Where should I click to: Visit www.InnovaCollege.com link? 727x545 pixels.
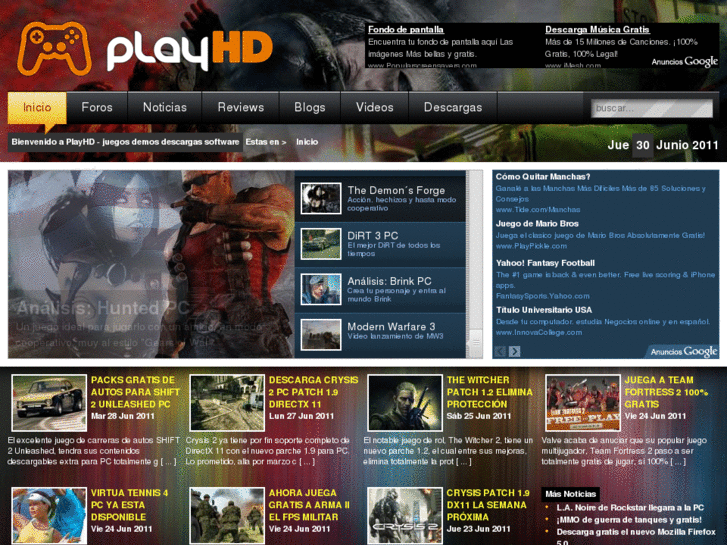(x=539, y=332)
